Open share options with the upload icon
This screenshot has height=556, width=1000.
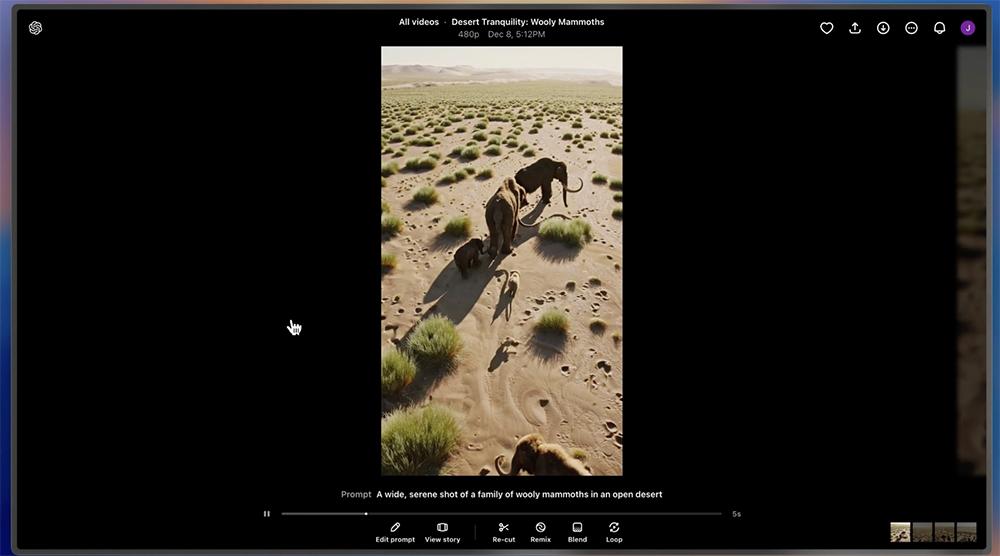(855, 28)
